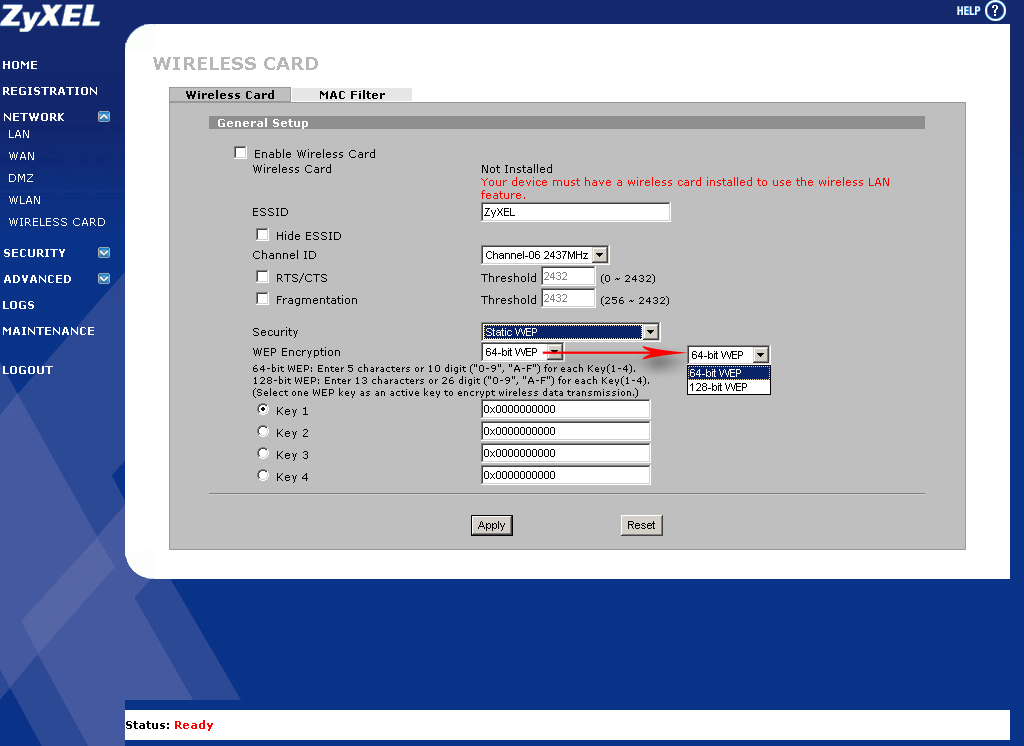Select the Key 4 radio button
The image size is (1024, 746).
263,475
